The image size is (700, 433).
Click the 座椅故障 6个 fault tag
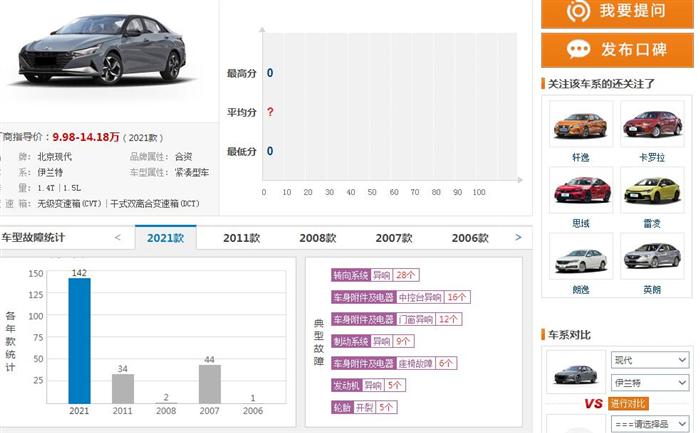click(x=394, y=363)
